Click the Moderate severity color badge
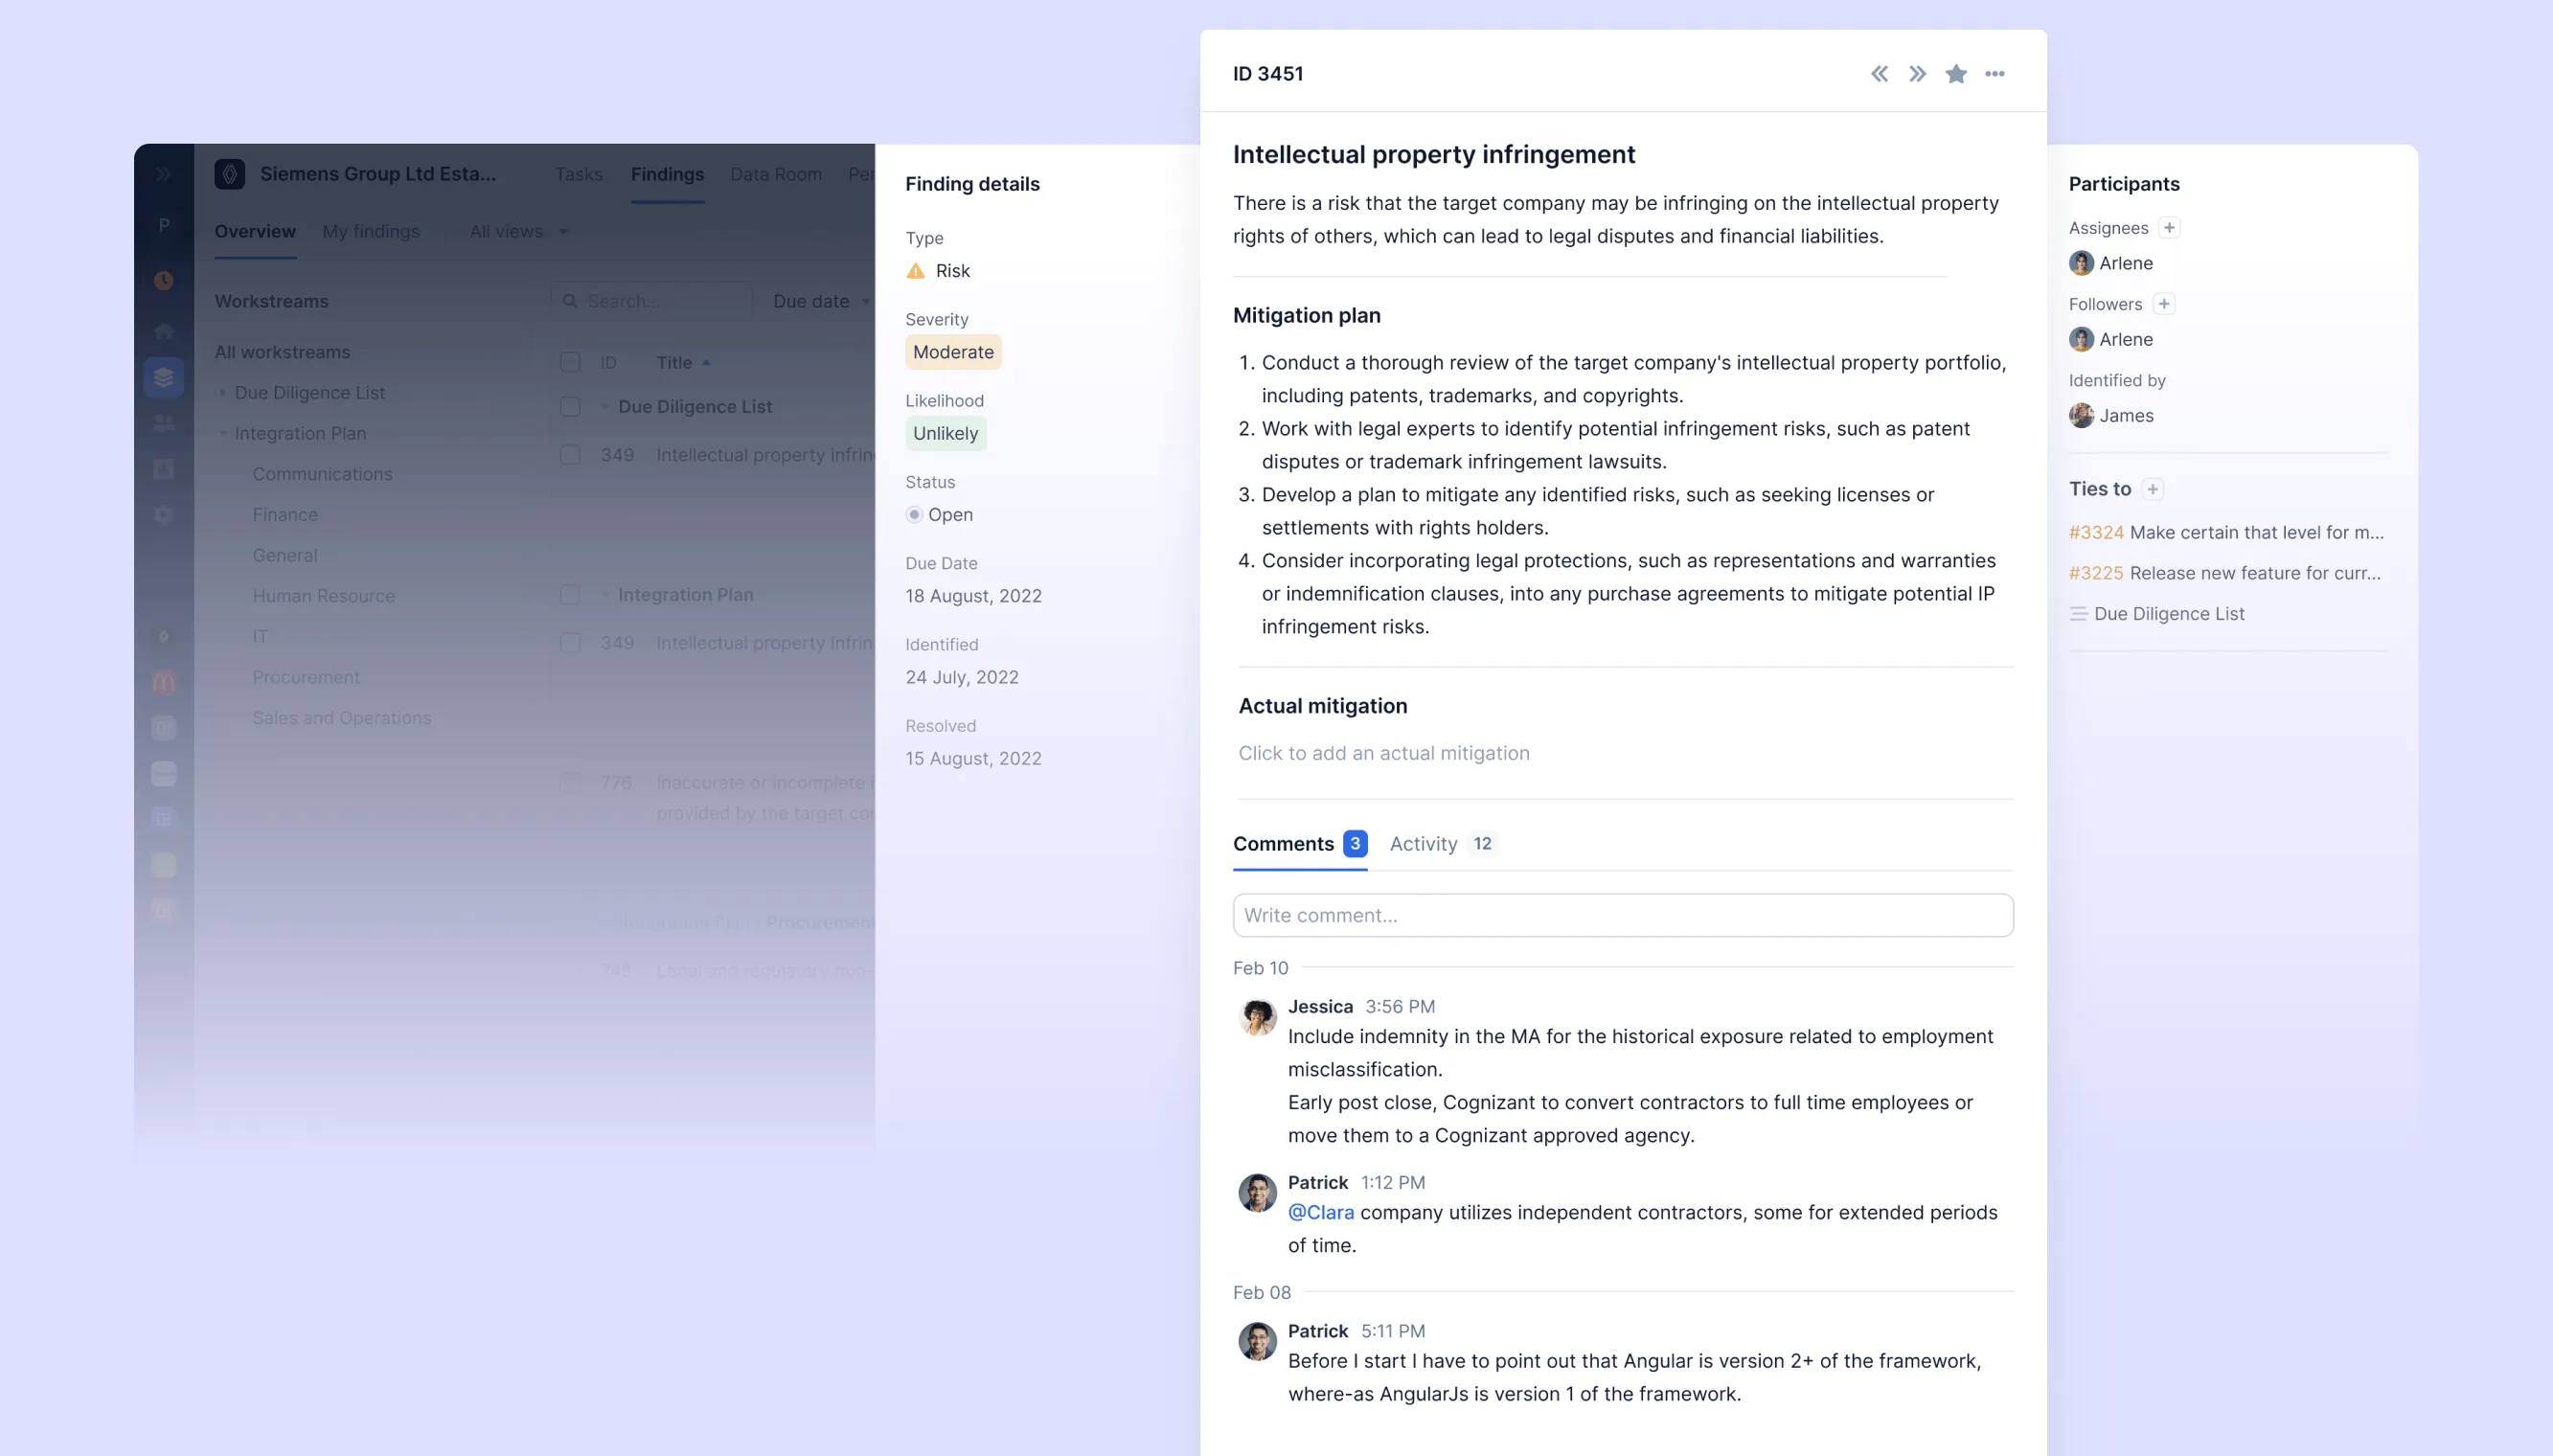 pyautogui.click(x=953, y=352)
